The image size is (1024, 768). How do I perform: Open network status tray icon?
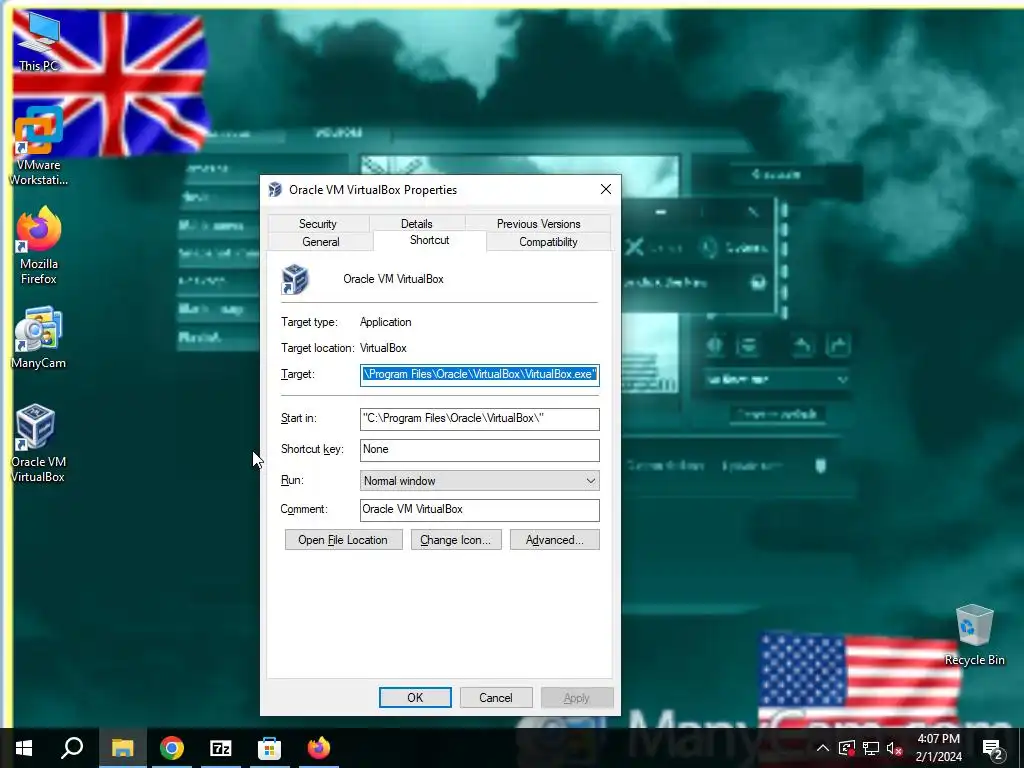871,748
